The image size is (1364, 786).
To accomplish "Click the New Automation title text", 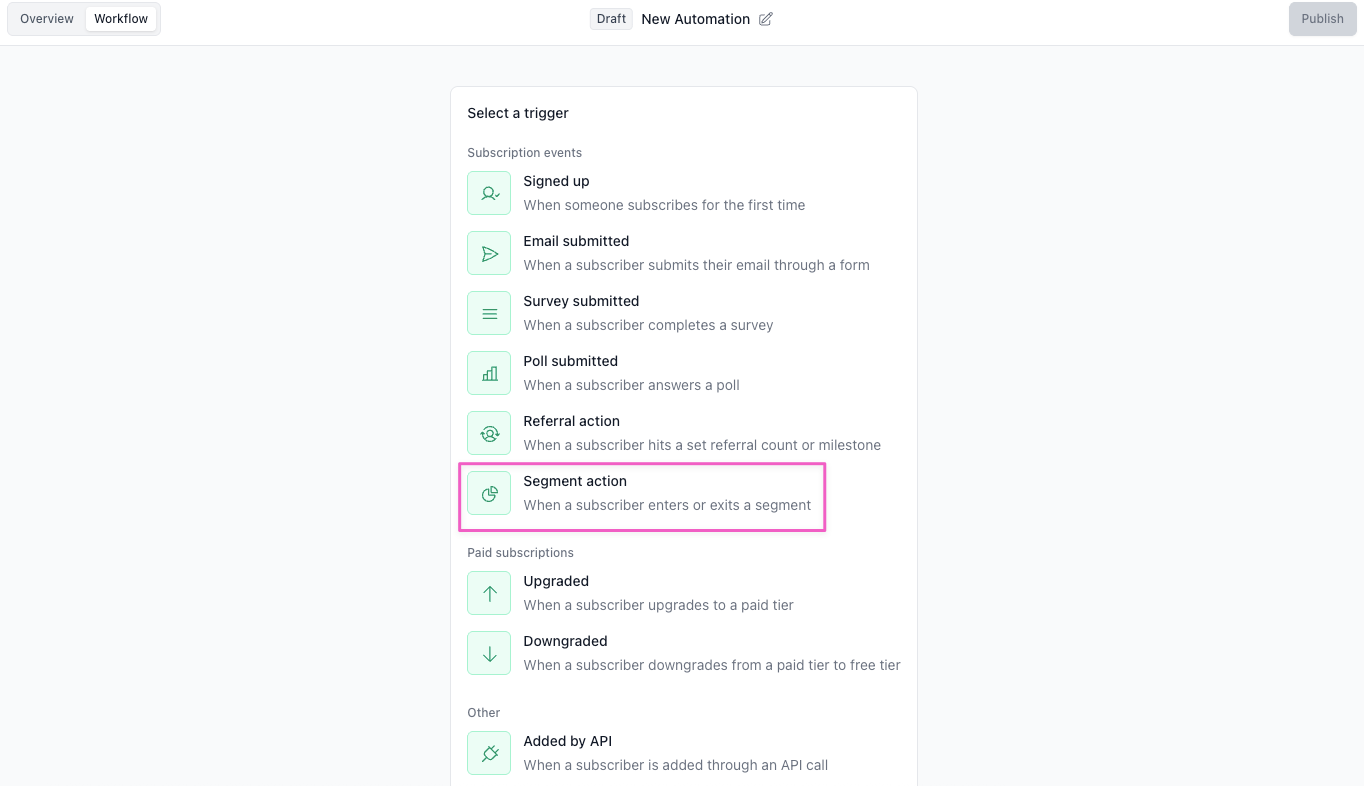I will [695, 19].
